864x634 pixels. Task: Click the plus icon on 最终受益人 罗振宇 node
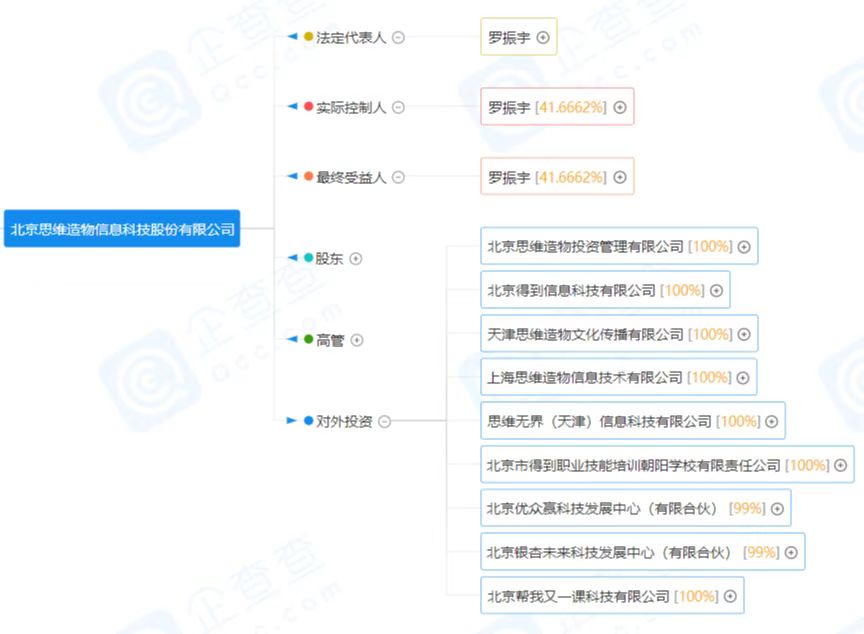(x=618, y=177)
